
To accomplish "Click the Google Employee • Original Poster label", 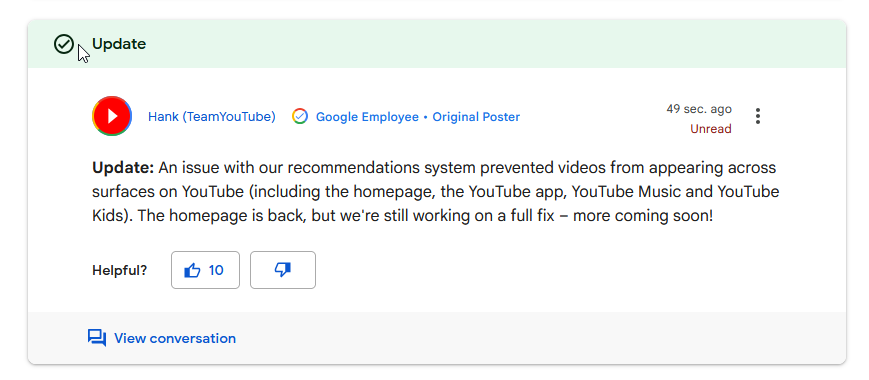I will point(418,117).
